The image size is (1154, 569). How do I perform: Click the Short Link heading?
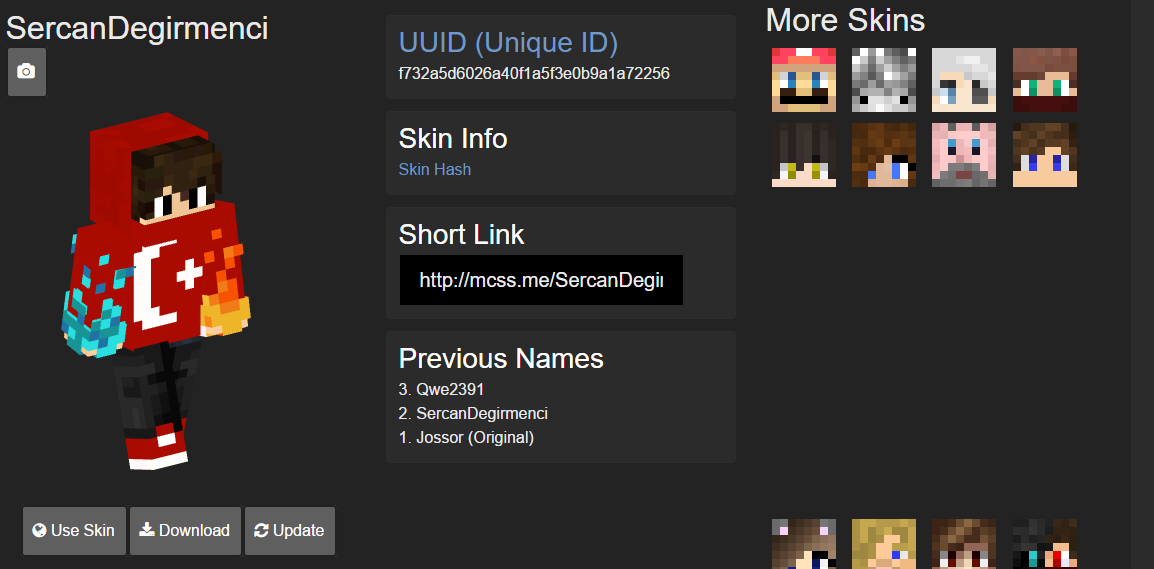(x=461, y=235)
